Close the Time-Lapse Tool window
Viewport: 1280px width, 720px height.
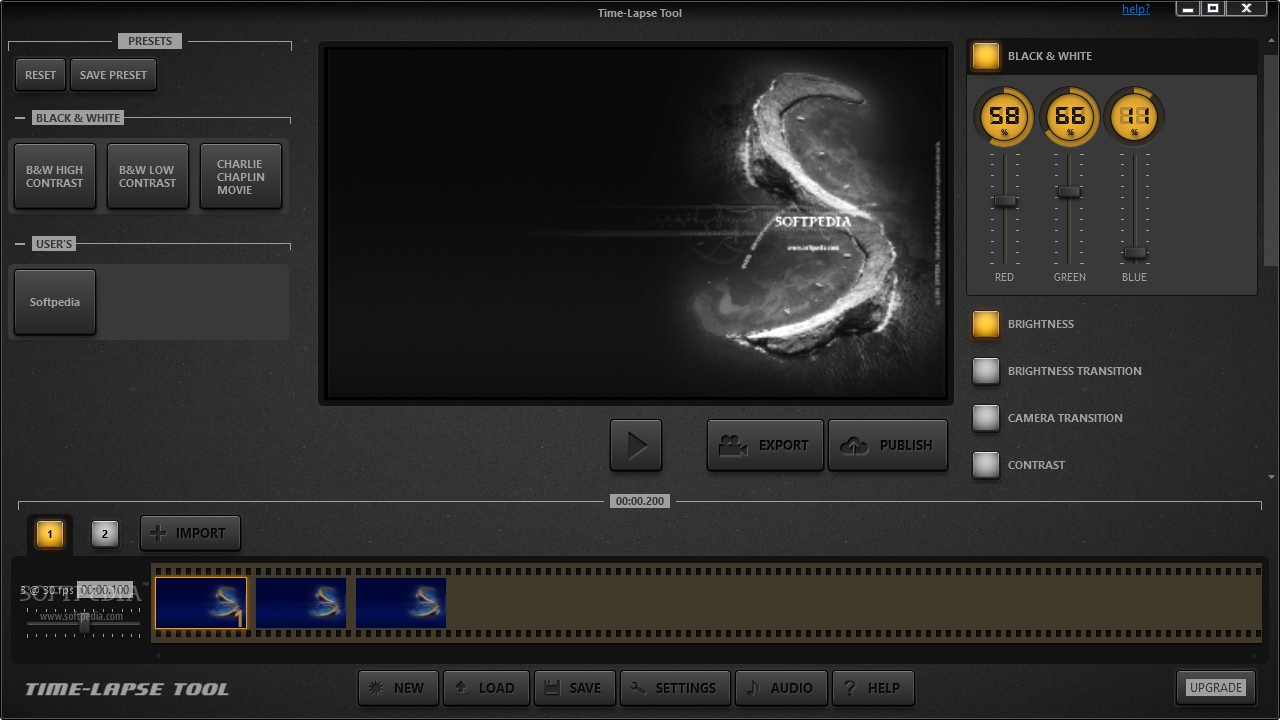click(x=1246, y=9)
